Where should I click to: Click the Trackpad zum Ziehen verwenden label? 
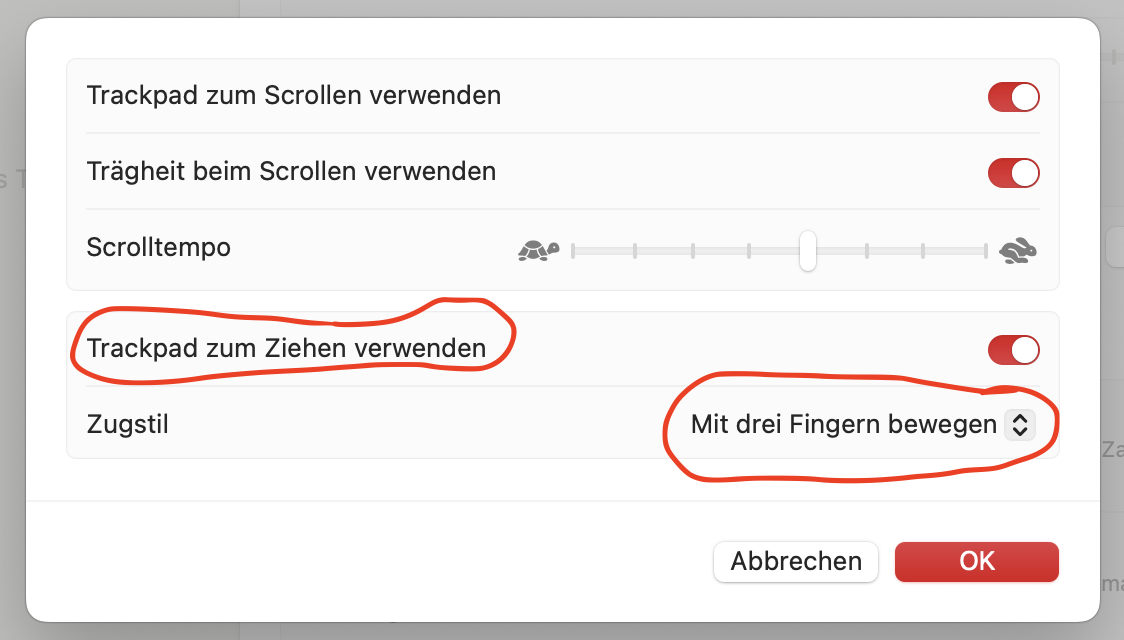click(x=286, y=348)
